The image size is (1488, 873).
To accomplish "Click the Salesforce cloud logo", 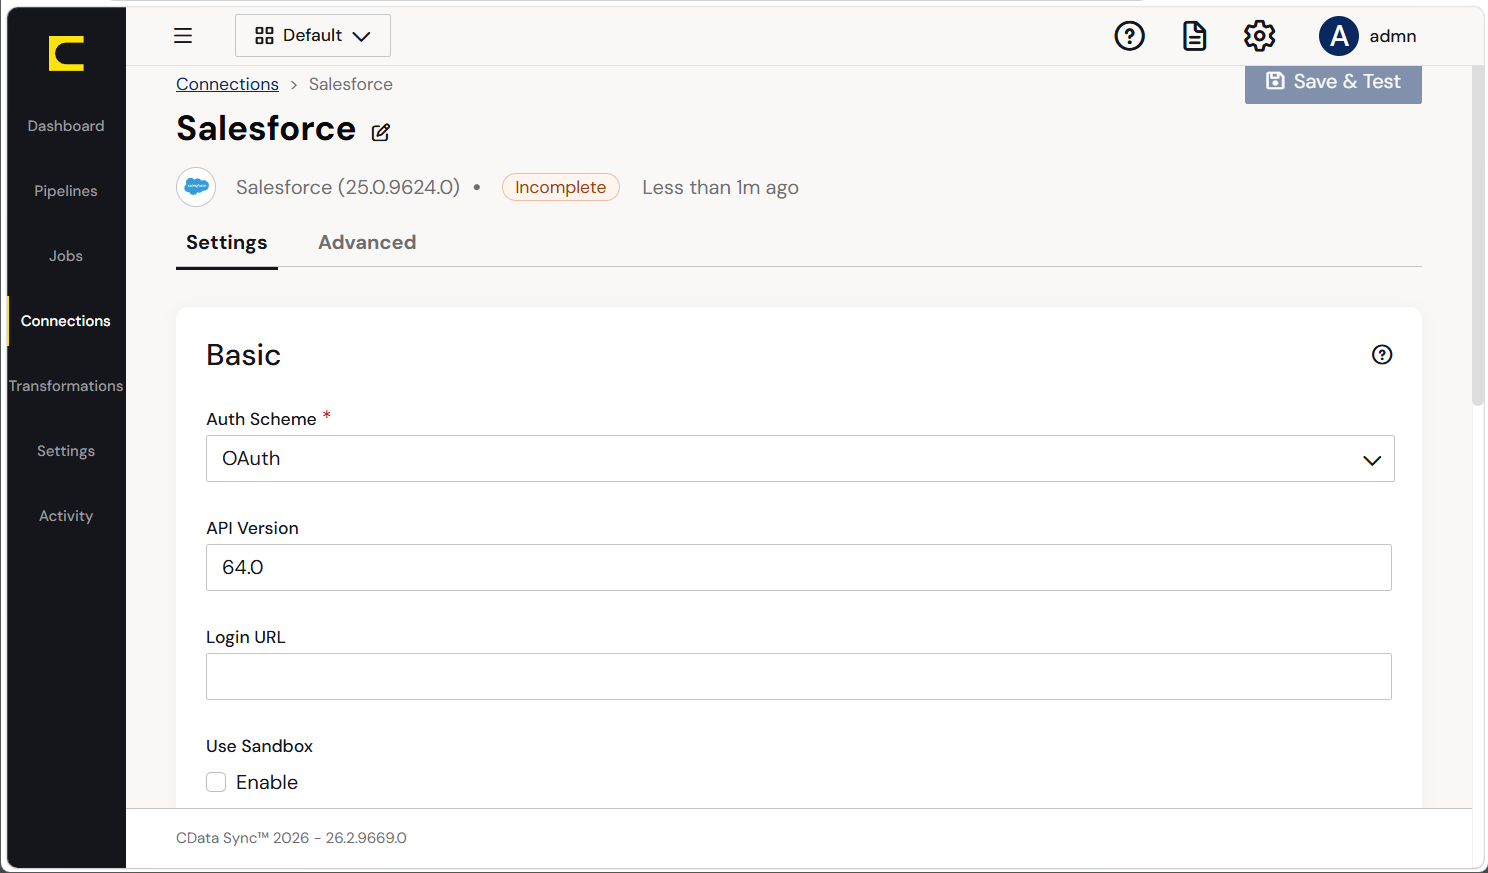I will [196, 187].
